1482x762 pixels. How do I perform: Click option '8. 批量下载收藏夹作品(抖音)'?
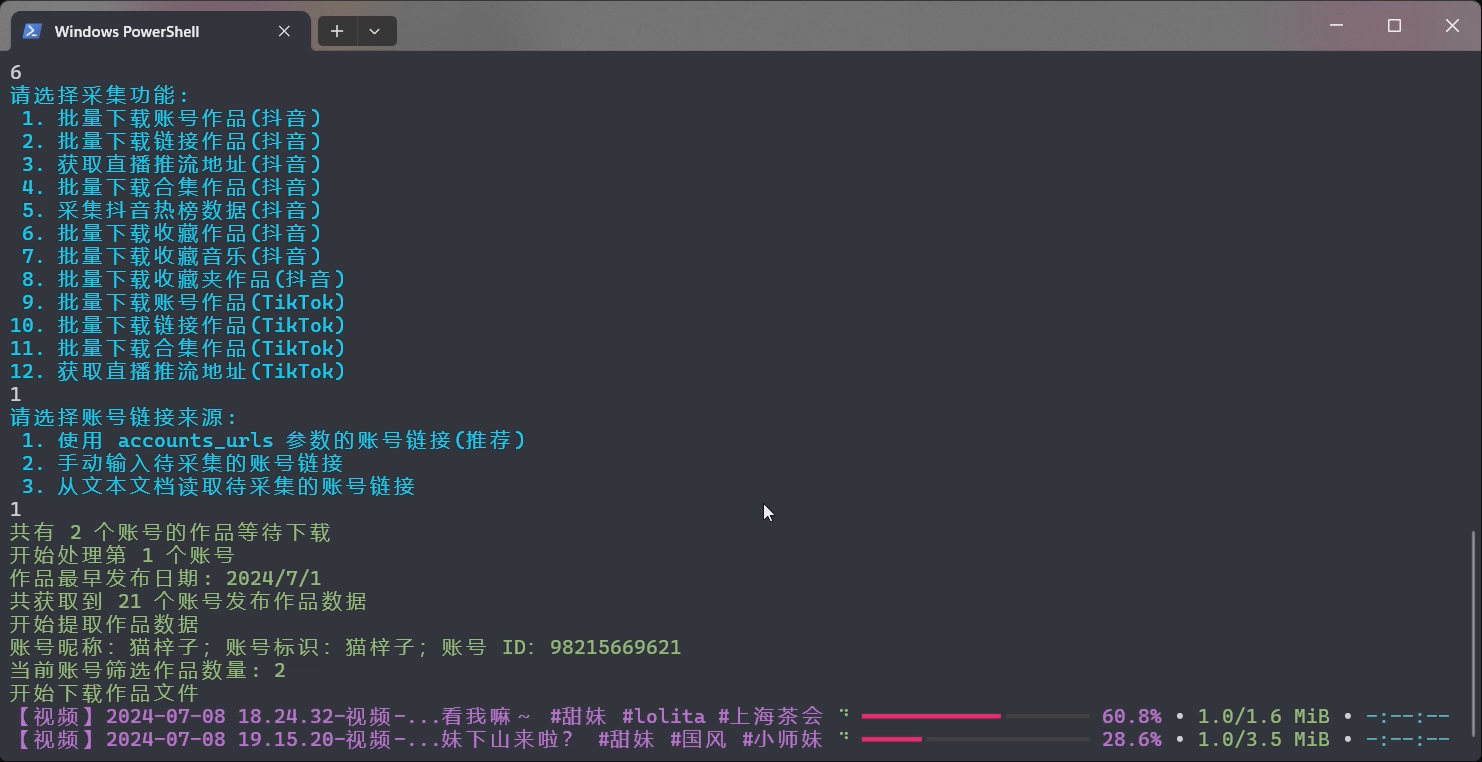pyautogui.click(x=184, y=279)
